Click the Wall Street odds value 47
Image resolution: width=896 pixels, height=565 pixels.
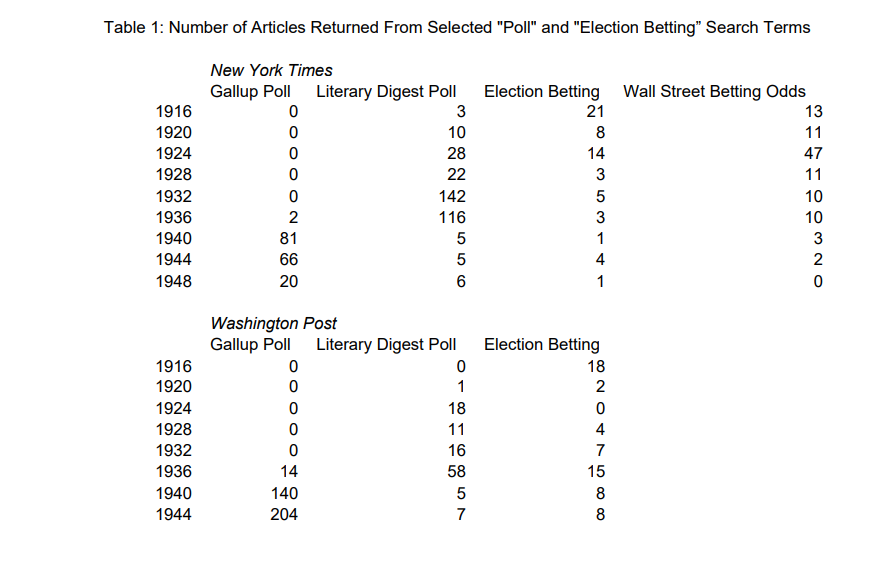coord(813,154)
